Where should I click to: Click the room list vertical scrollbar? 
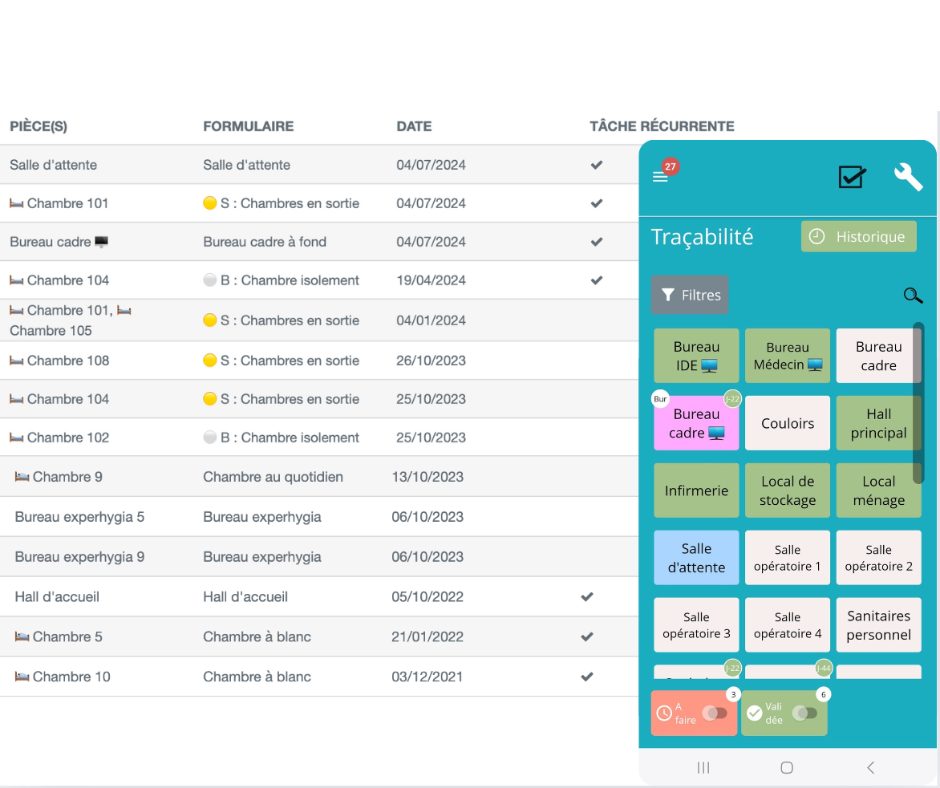(918, 400)
